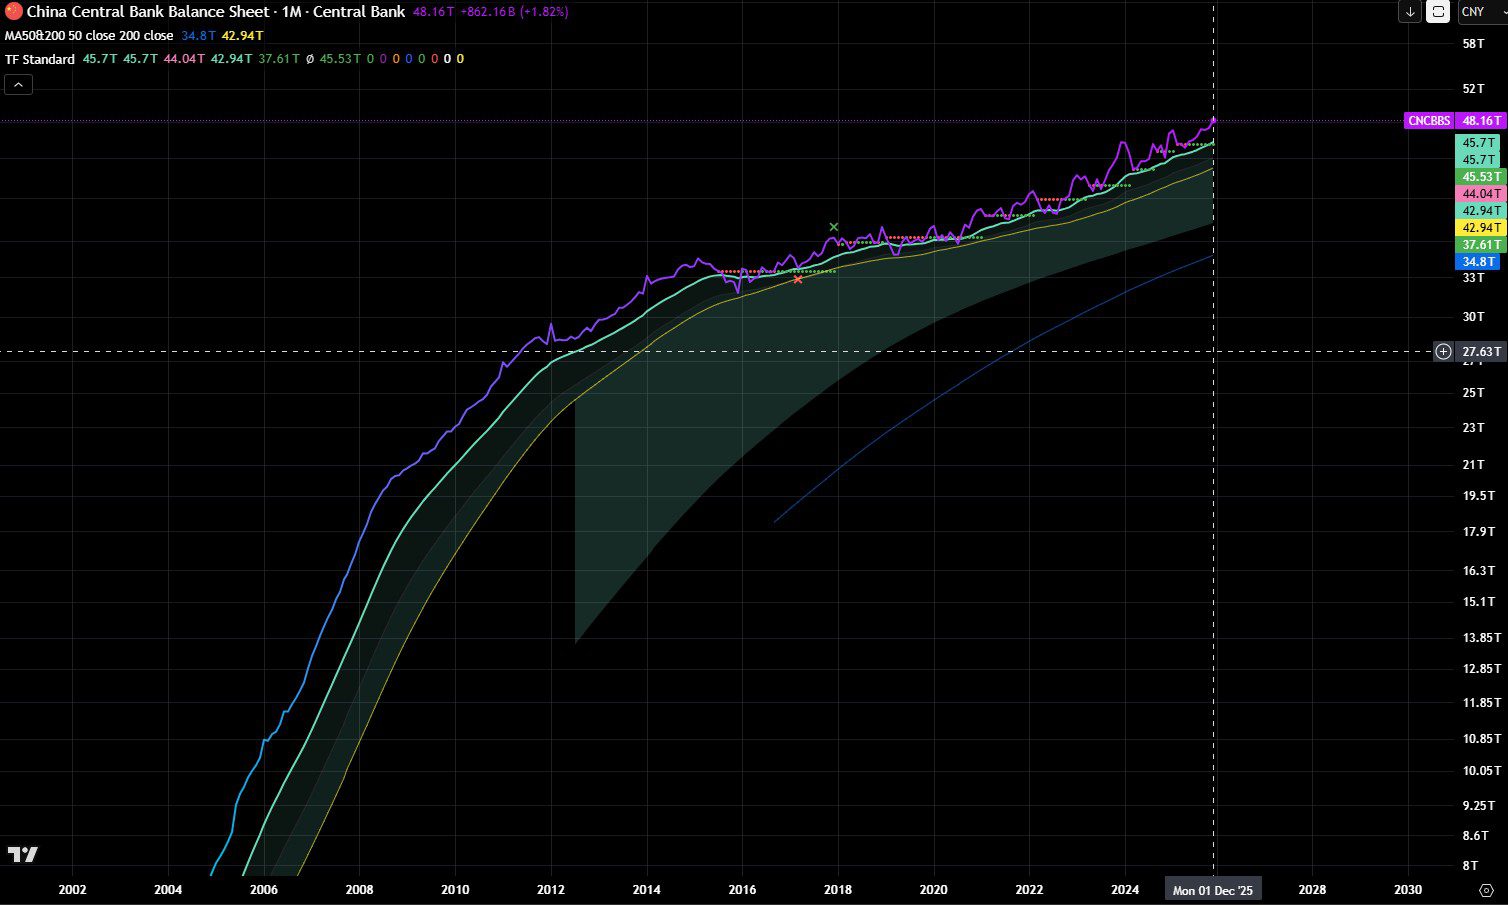This screenshot has width=1508, height=905.
Task: Click the green X marker near 2018
Action: 834,227
